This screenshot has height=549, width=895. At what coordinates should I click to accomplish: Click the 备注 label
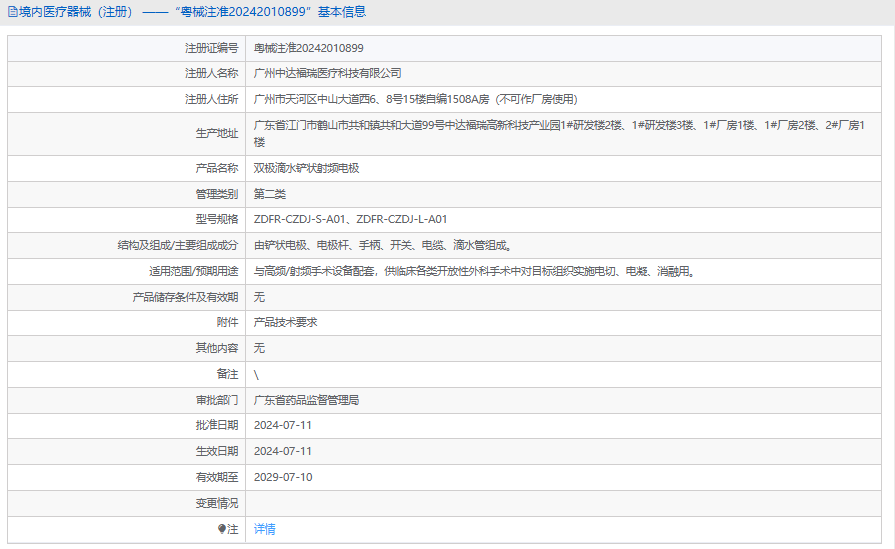(227, 374)
